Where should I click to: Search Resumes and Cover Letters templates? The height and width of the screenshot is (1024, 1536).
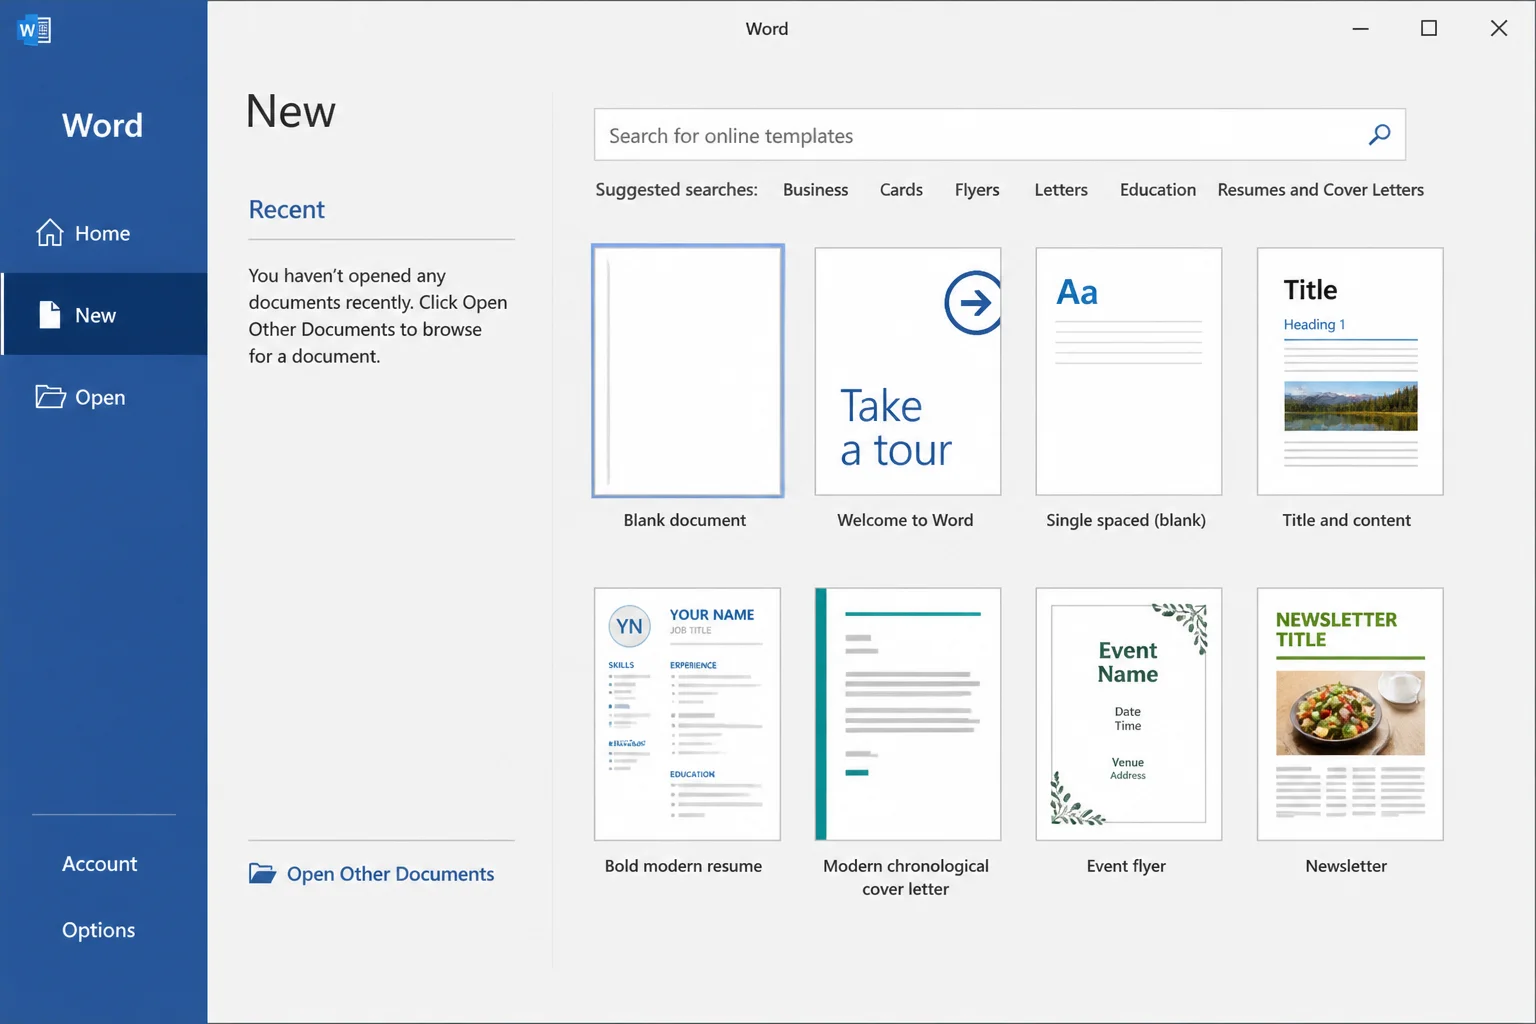(1320, 189)
